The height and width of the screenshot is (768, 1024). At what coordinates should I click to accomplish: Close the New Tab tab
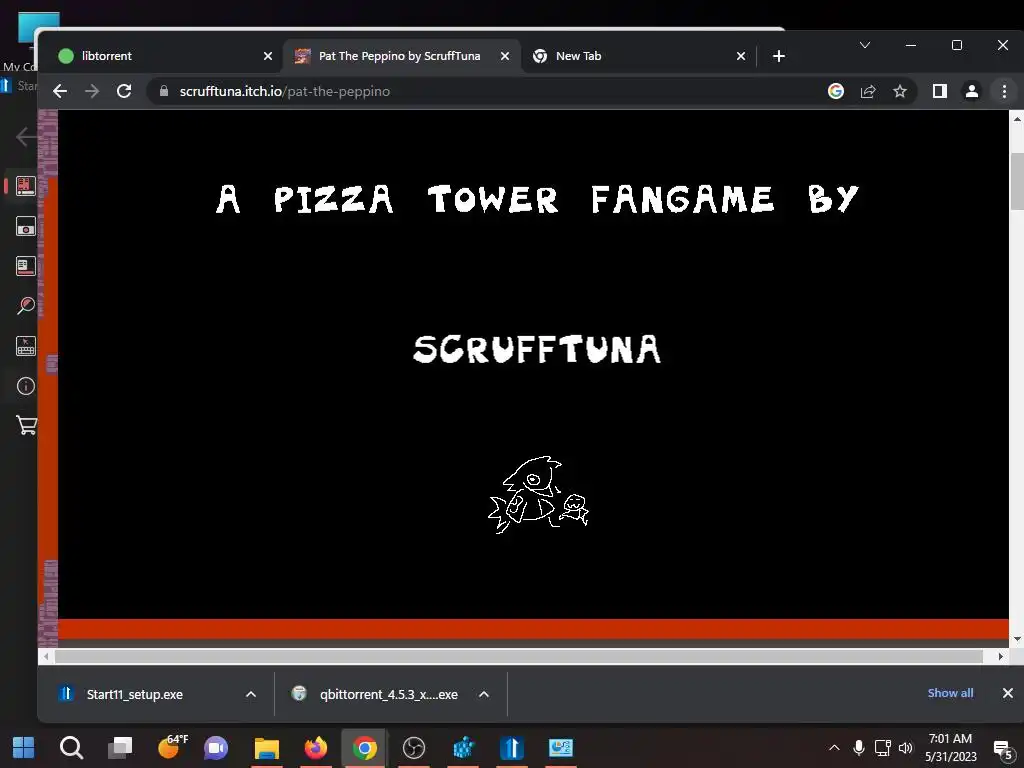pyautogui.click(x=741, y=56)
